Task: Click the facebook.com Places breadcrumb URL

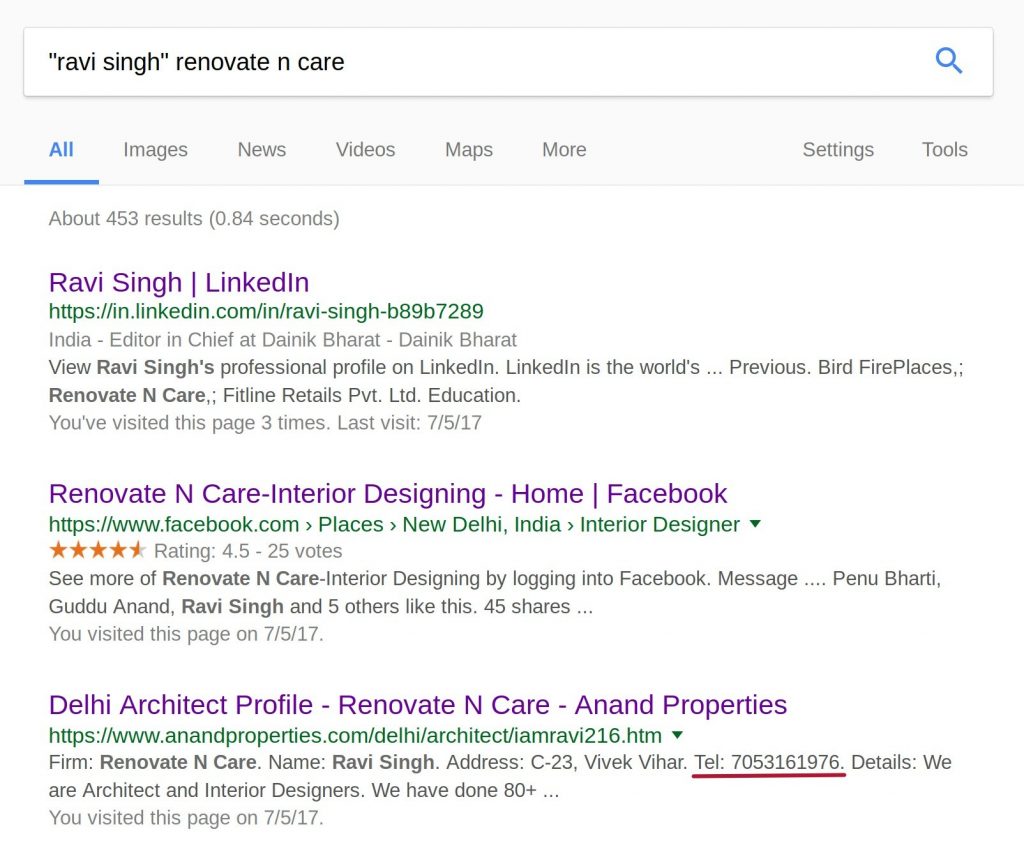Action: tap(394, 525)
